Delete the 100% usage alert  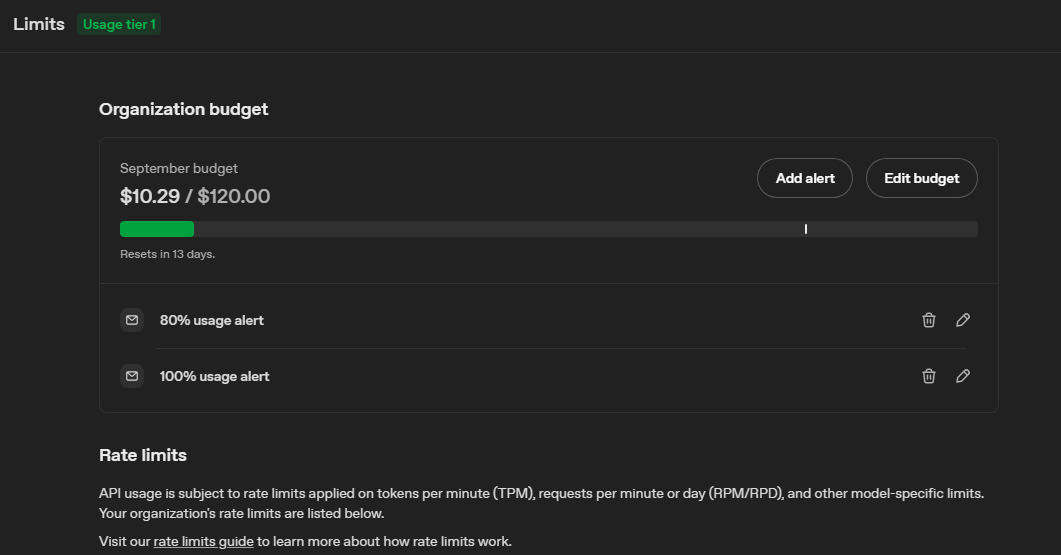click(x=929, y=376)
